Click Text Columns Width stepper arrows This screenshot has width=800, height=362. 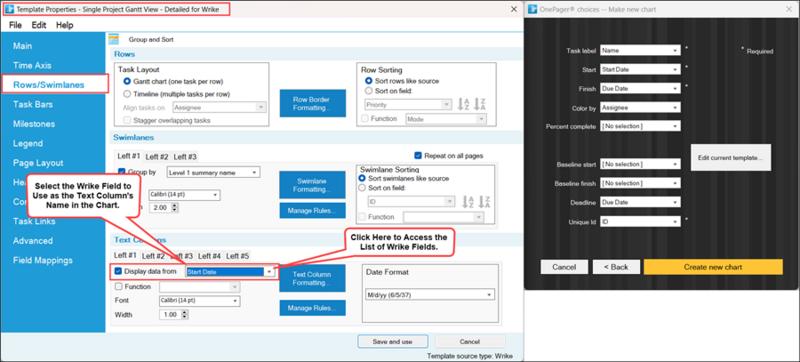(185, 315)
